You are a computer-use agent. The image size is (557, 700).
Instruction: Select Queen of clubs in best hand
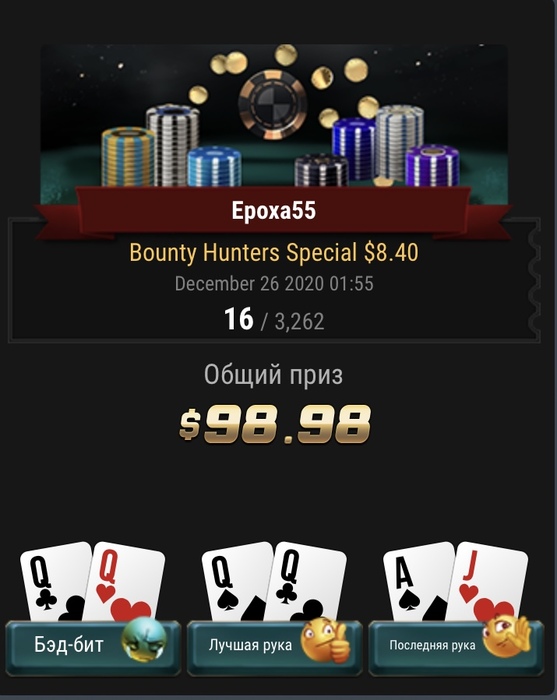coord(307,582)
